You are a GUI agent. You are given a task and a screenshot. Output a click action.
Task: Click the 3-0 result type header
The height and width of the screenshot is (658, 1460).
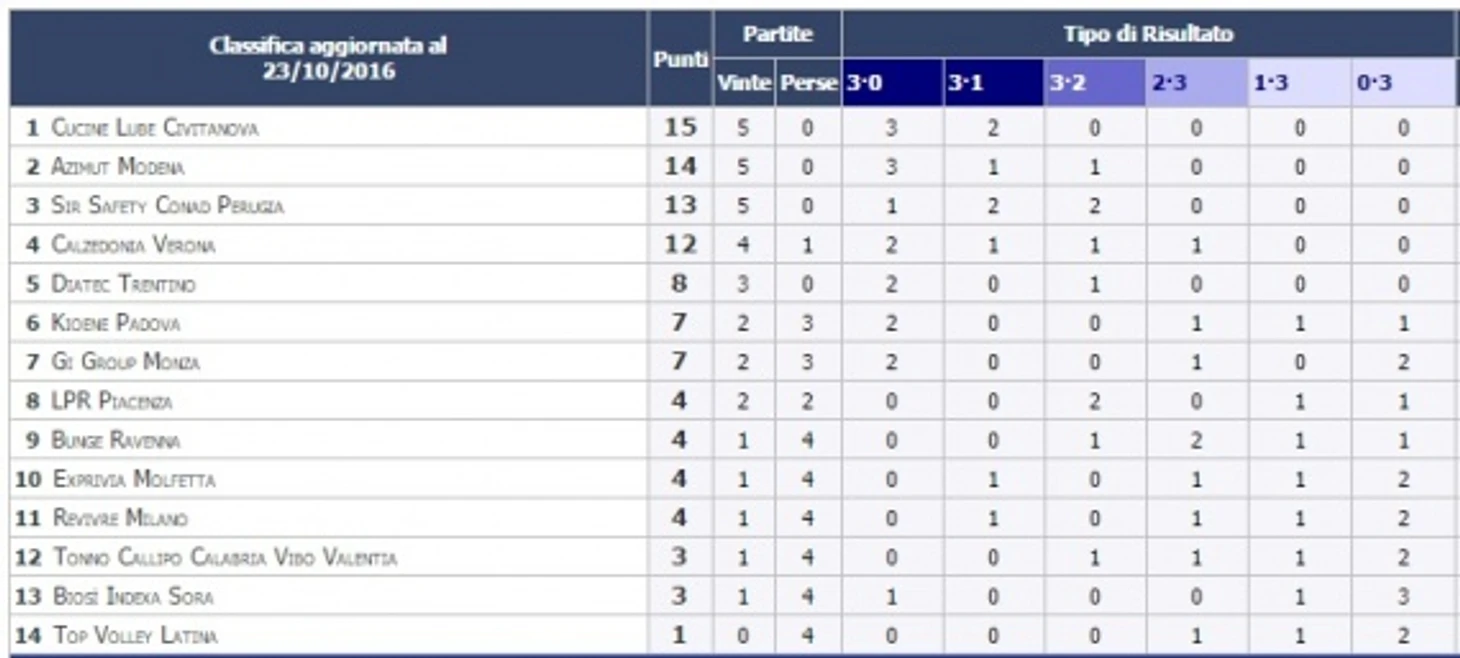pos(892,83)
